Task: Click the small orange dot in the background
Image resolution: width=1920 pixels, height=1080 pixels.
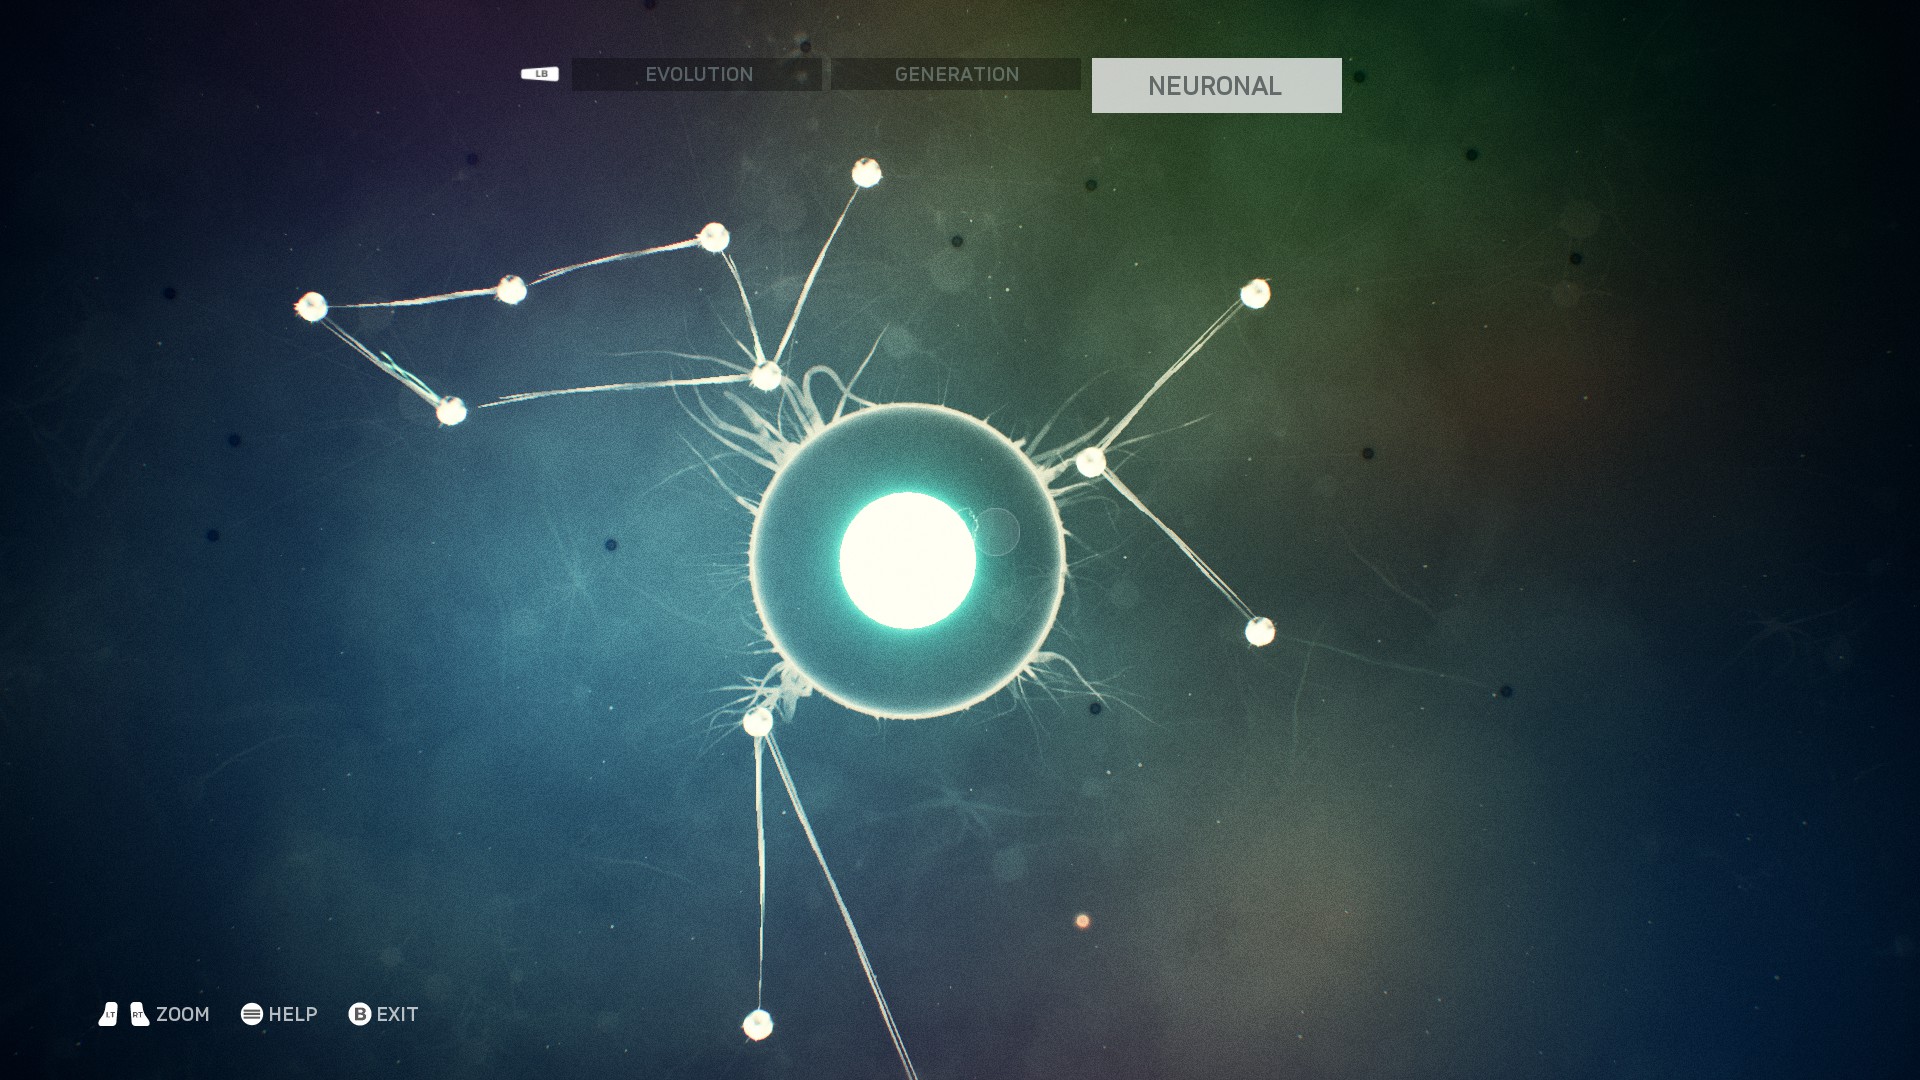Action: (1082, 921)
